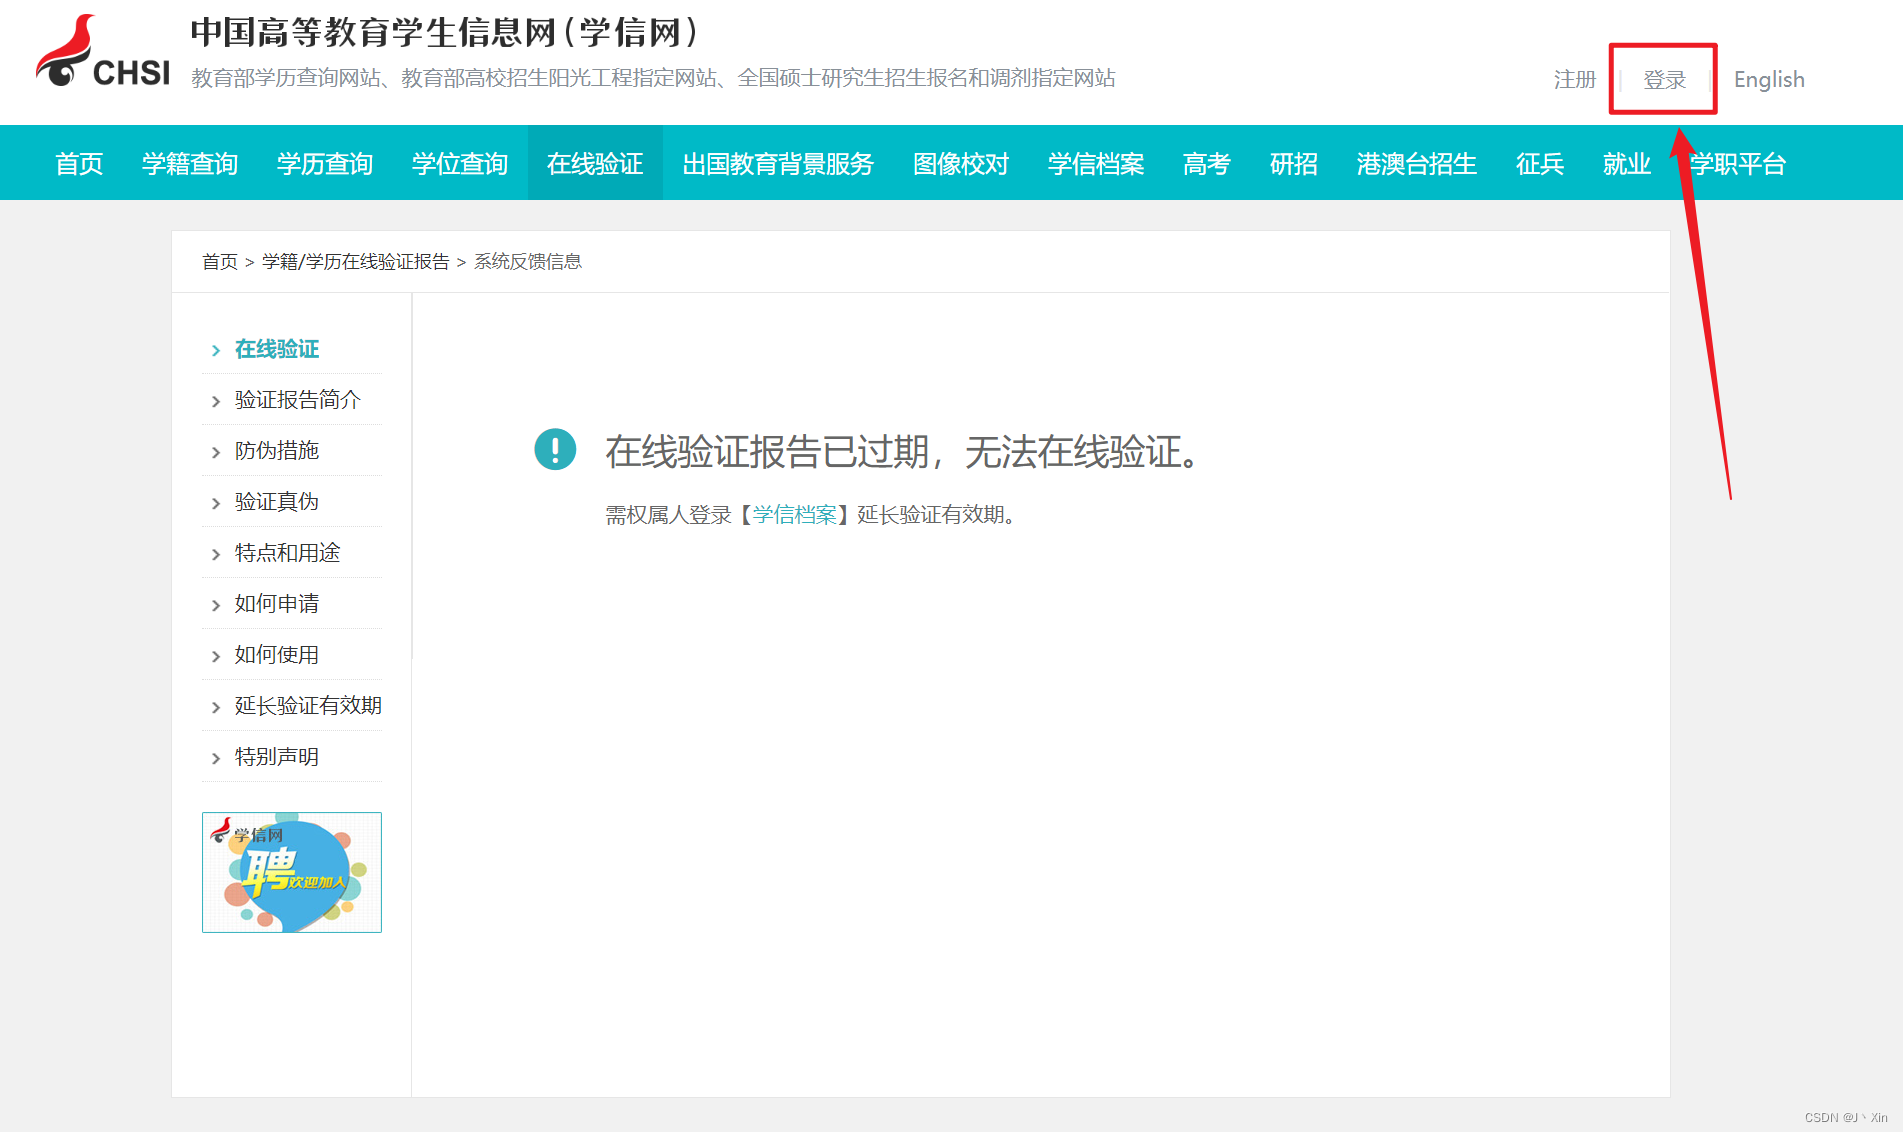Viewport: 1903px width, 1132px height.
Task: Open 如何申请 sidebar item
Action: 277,604
